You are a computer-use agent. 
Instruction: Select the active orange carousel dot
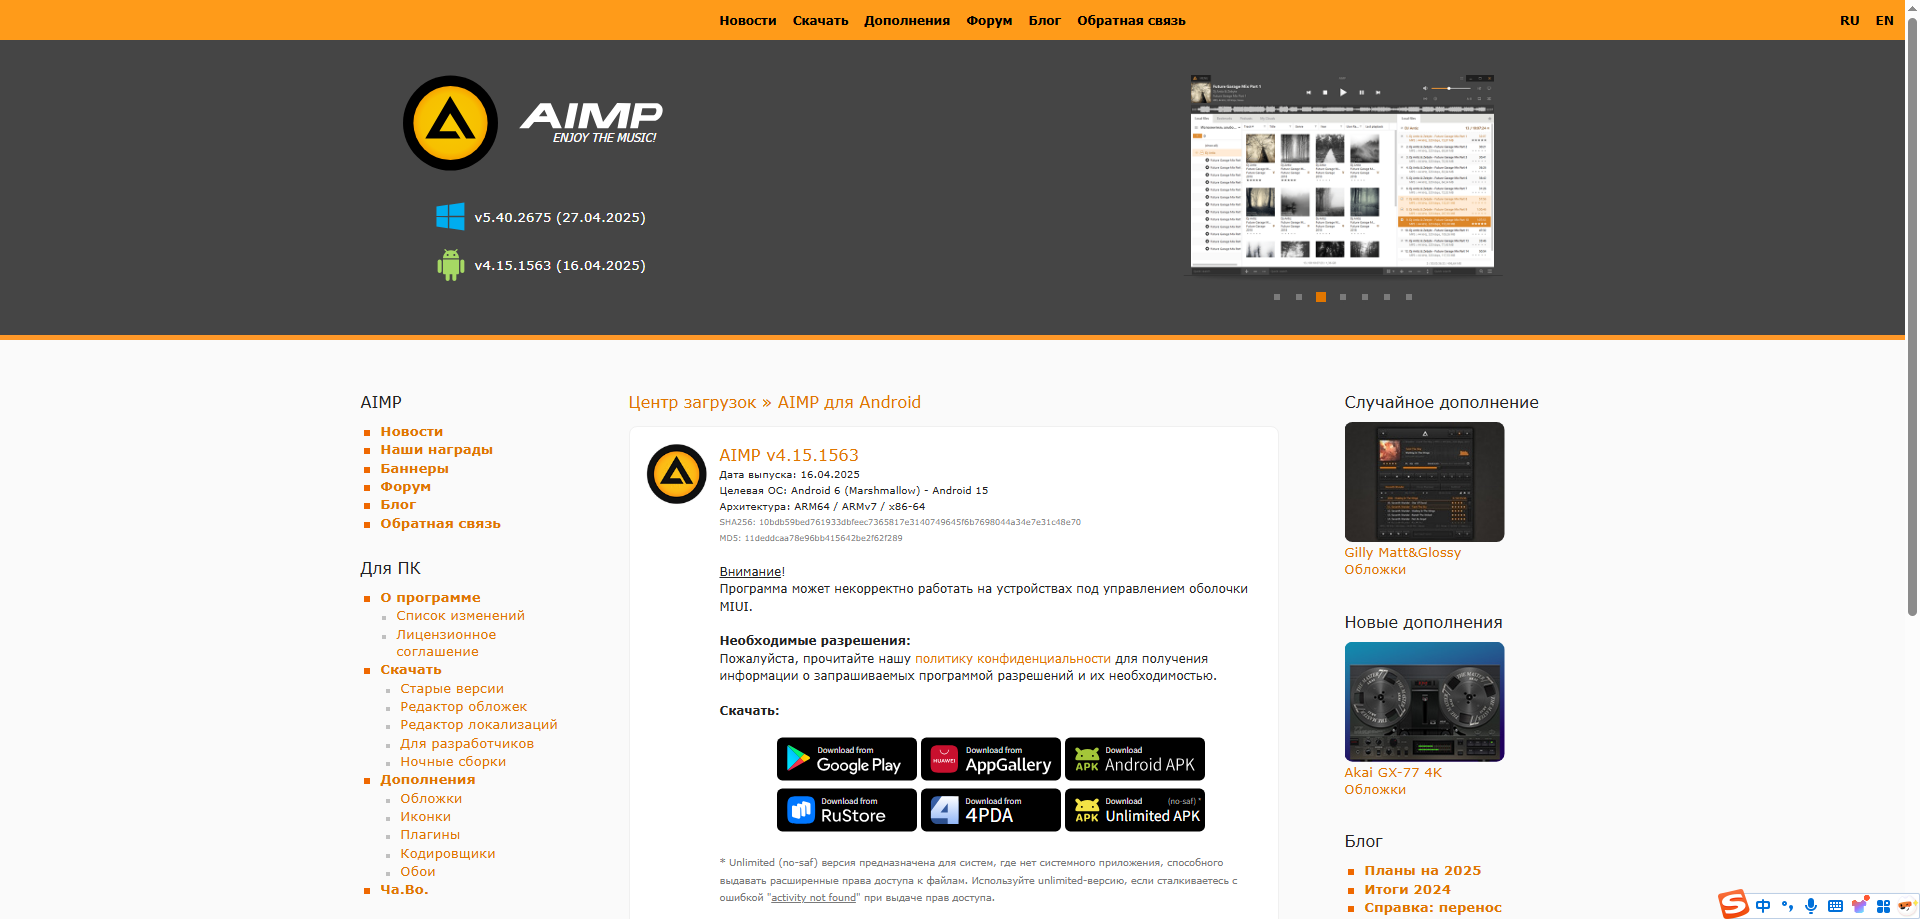tap(1321, 297)
